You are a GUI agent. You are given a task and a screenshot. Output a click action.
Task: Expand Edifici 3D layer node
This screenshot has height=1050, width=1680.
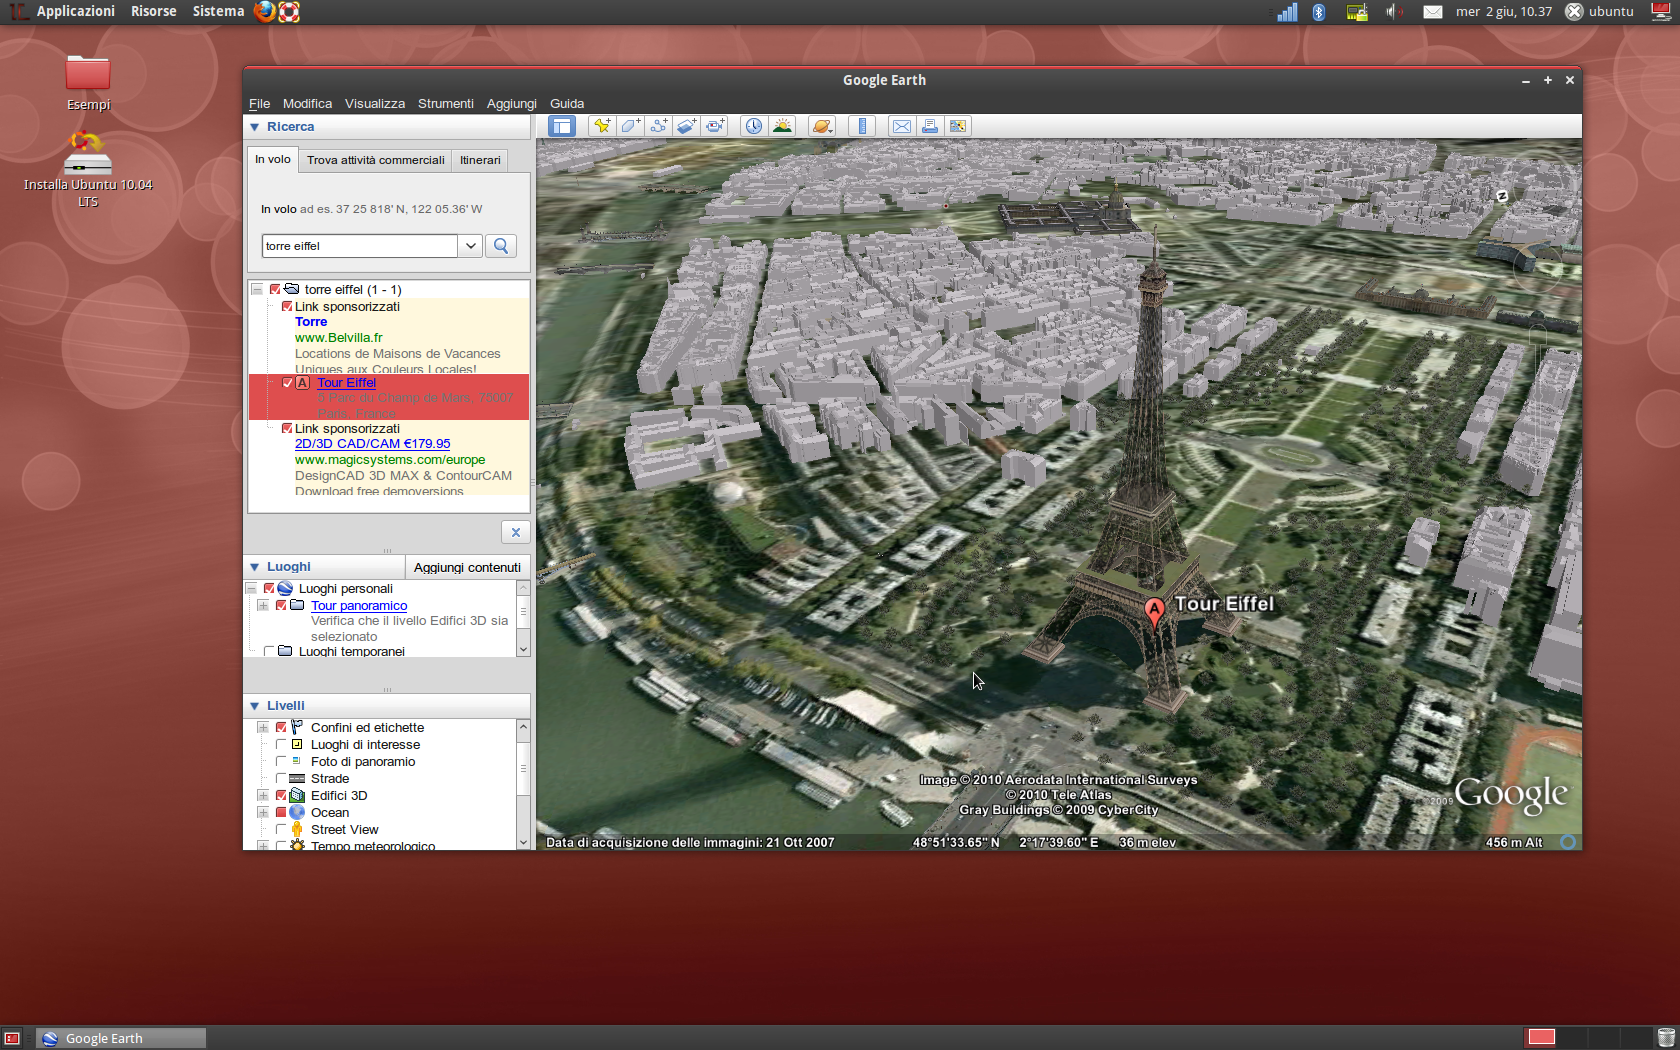click(263, 795)
